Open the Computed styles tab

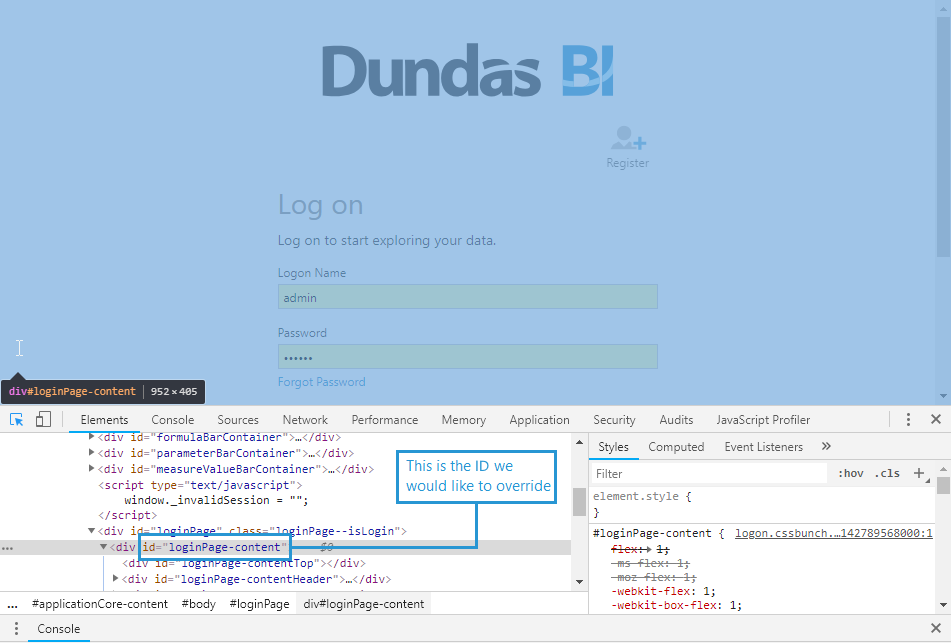point(676,447)
